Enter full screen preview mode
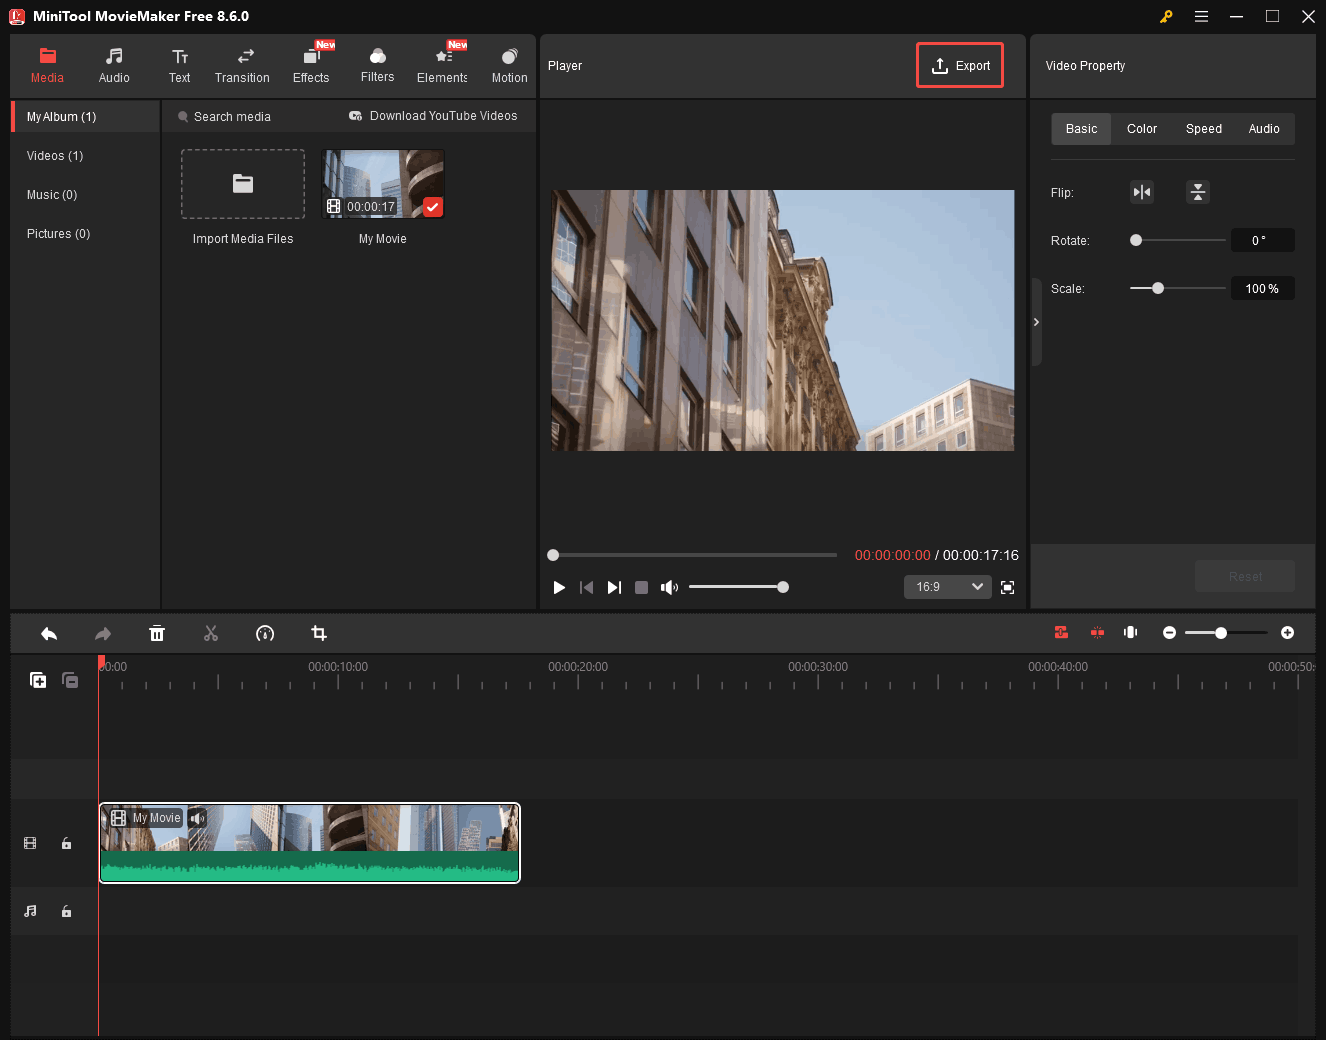Screen dimensions: 1326x1040 1008,588
